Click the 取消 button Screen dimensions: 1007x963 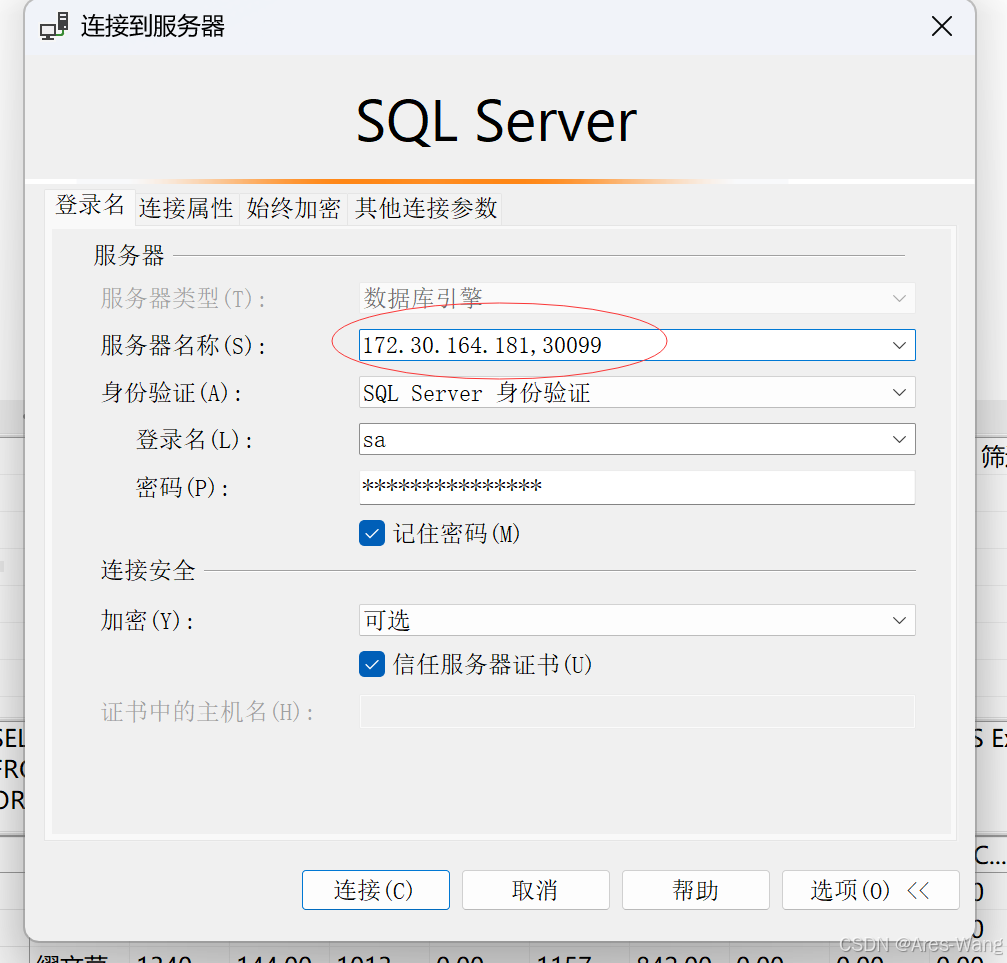(x=536, y=890)
